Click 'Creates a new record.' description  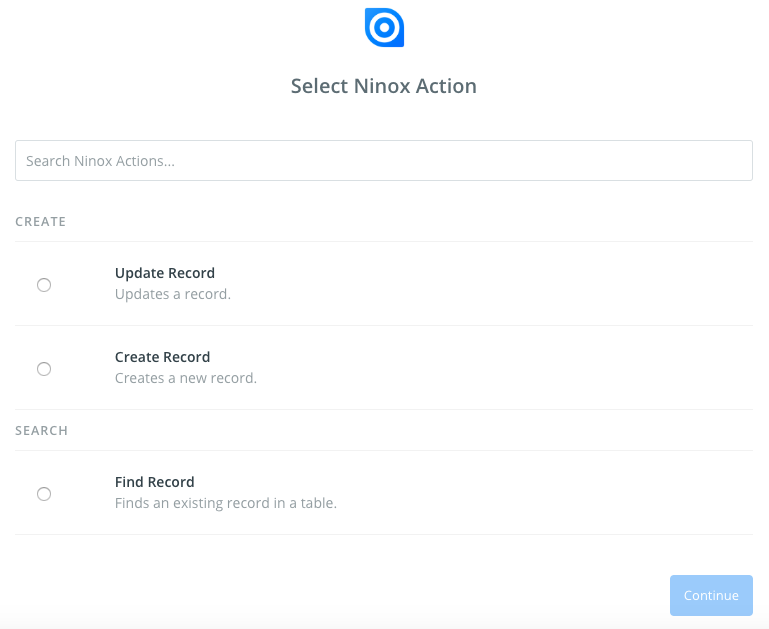tap(186, 378)
